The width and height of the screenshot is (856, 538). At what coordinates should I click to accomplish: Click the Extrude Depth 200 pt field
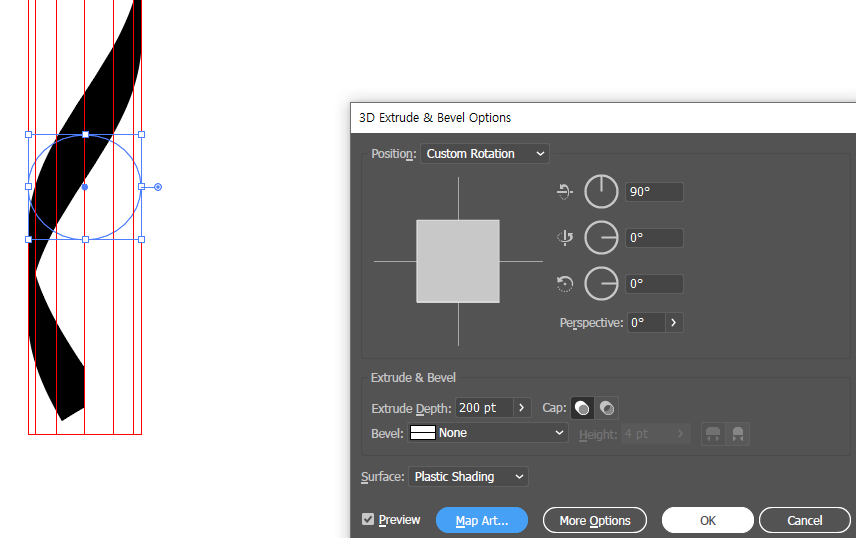coord(484,408)
